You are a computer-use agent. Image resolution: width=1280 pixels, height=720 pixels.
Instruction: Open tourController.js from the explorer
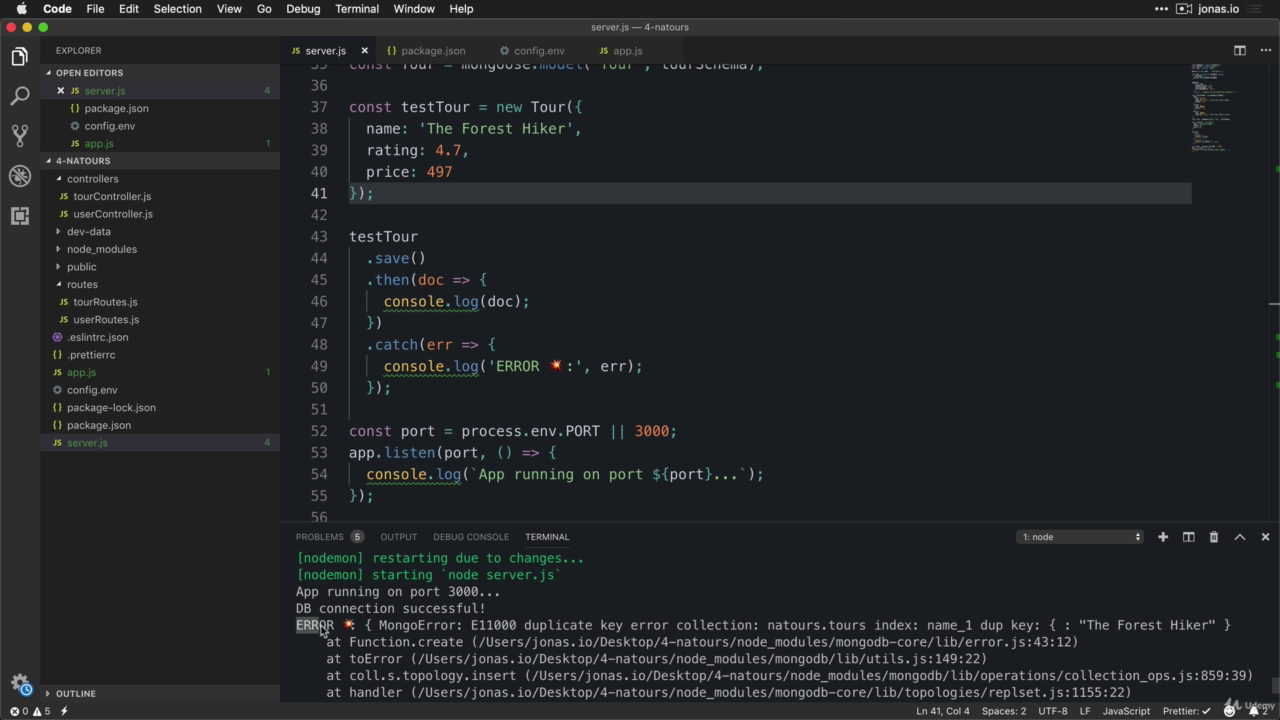(x=112, y=196)
